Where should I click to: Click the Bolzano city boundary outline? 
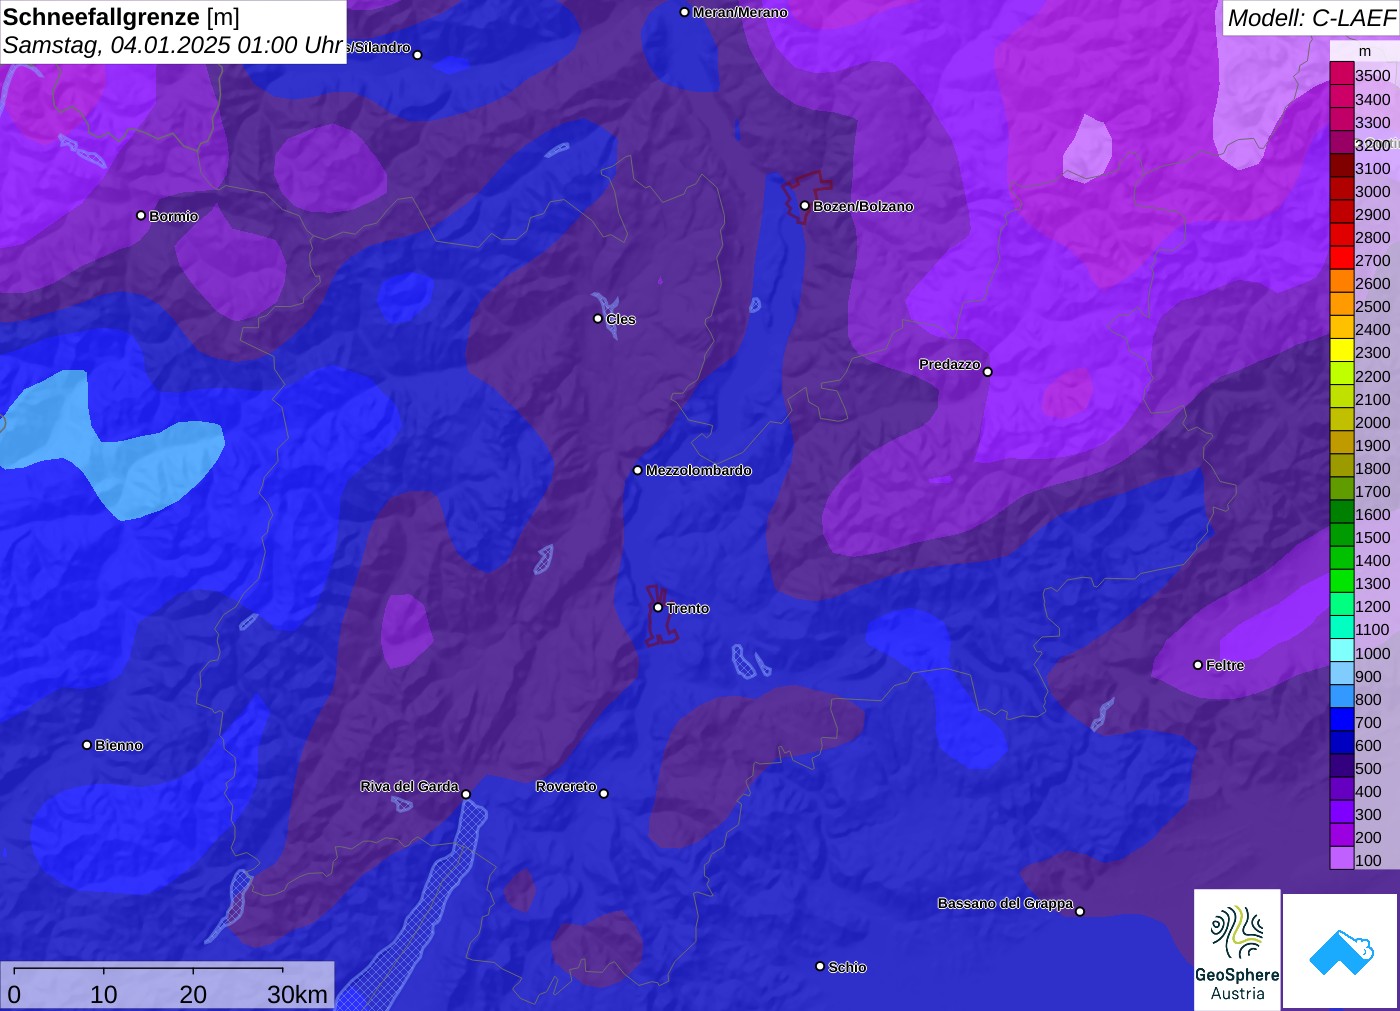806,196
